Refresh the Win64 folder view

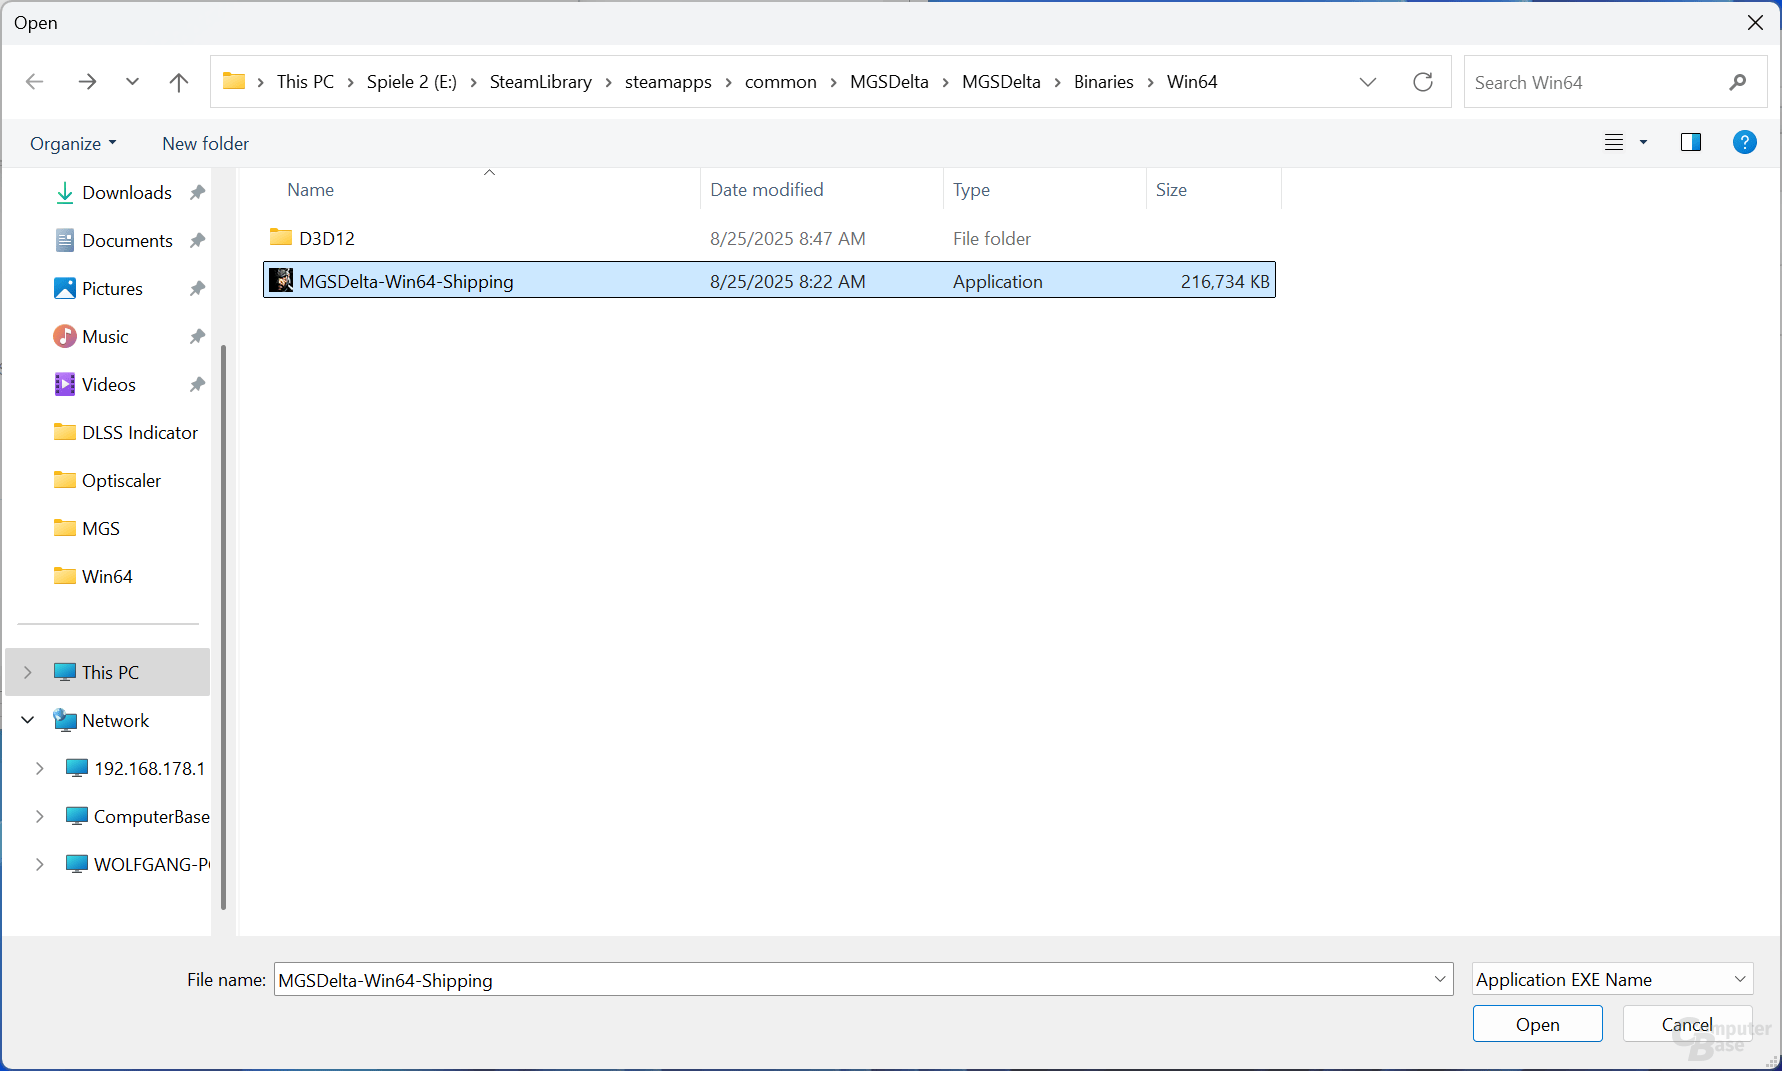(x=1422, y=82)
